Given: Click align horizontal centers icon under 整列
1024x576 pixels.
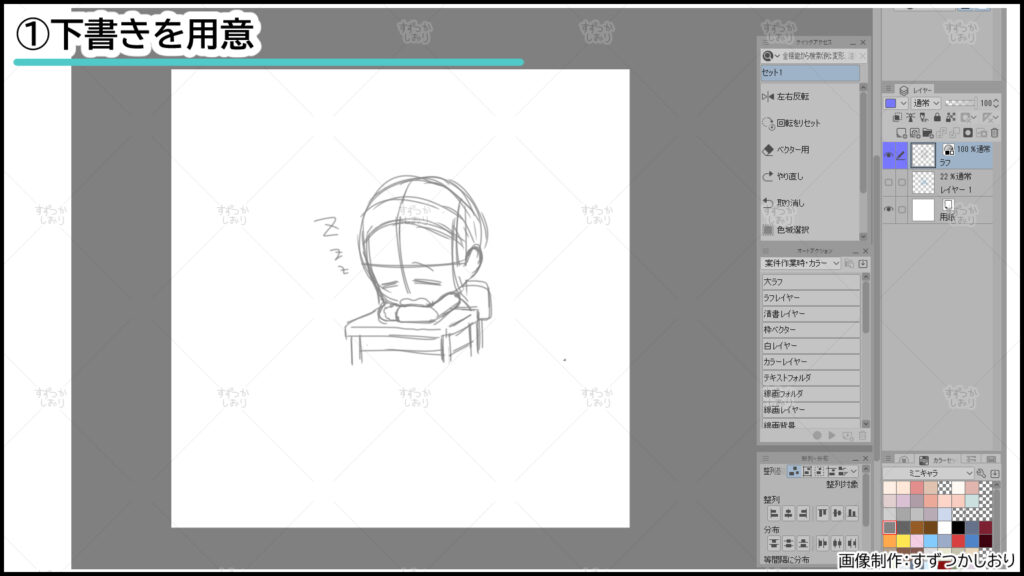Looking at the screenshot, I should tap(788, 513).
